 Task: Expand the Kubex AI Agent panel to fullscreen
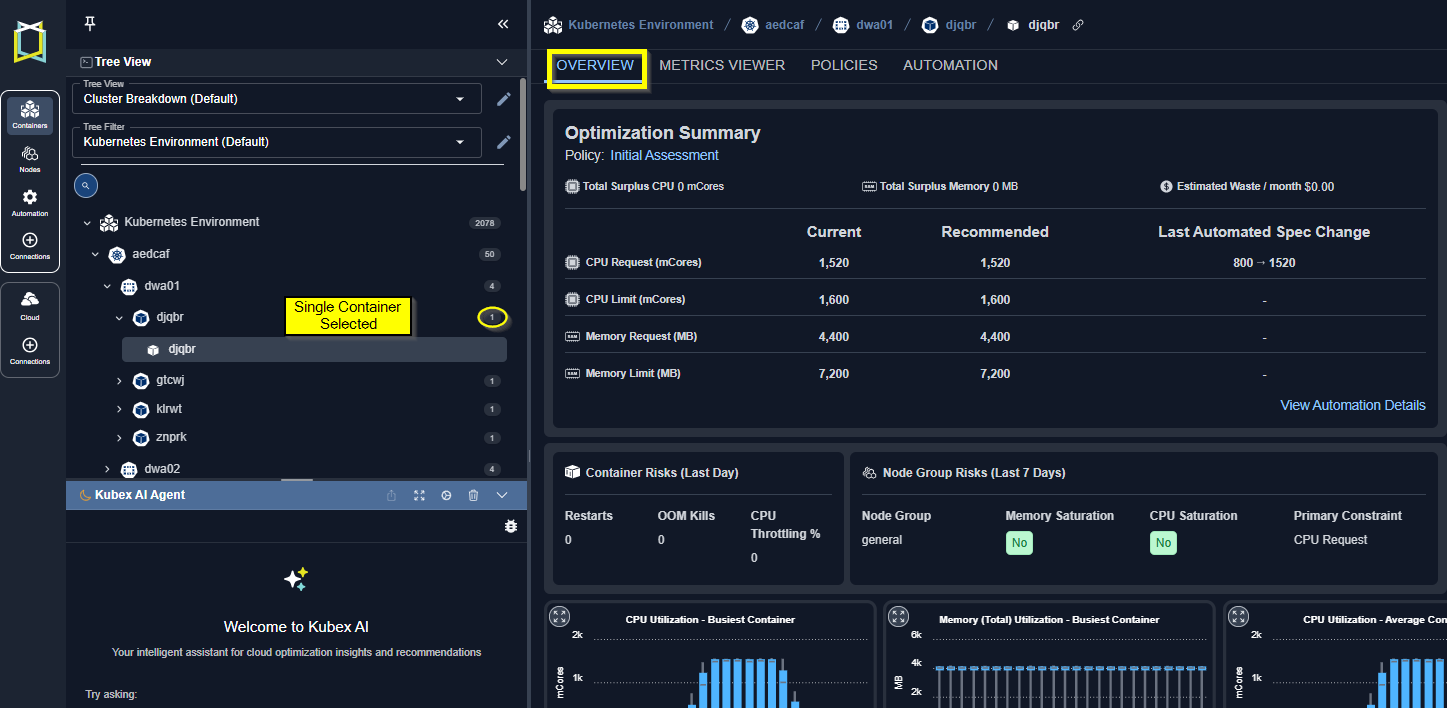[419, 495]
